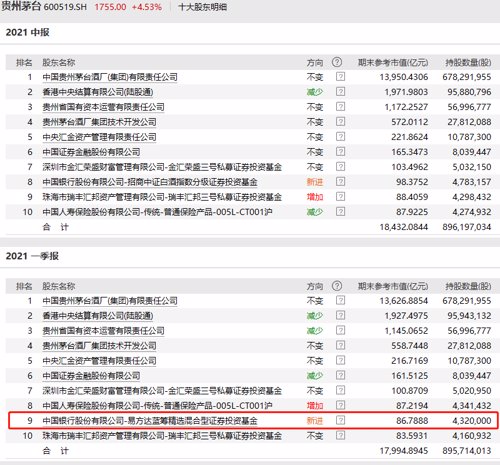Click 深圳市金汇荣盛 fund name in 中报 table

(162, 167)
